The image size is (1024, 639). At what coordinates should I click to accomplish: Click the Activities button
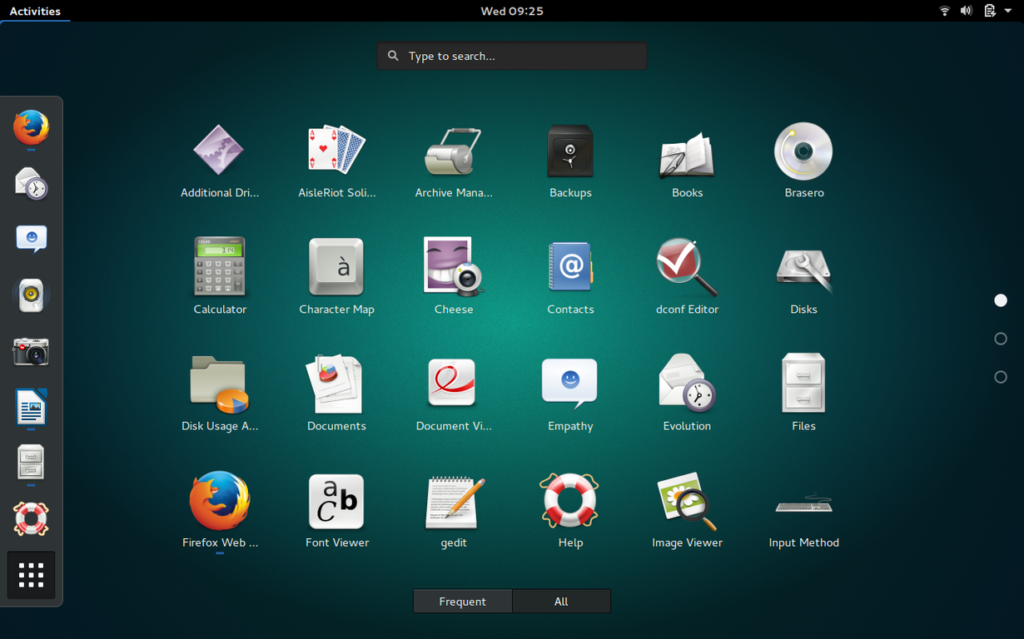(x=35, y=10)
